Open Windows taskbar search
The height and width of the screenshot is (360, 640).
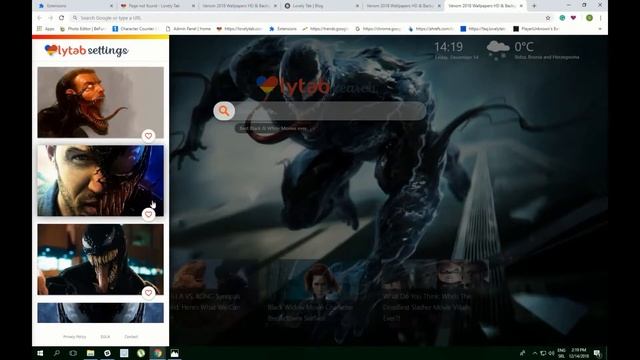pos(57,353)
